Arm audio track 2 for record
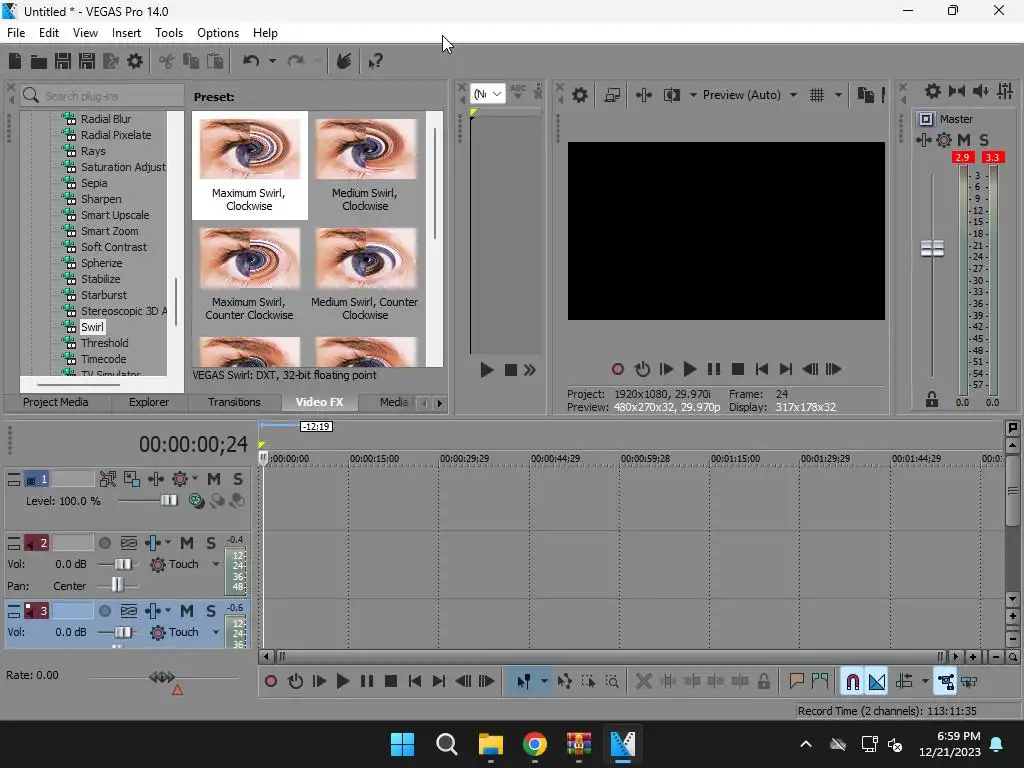The height and width of the screenshot is (768, 1024). [x=104, y=543]
